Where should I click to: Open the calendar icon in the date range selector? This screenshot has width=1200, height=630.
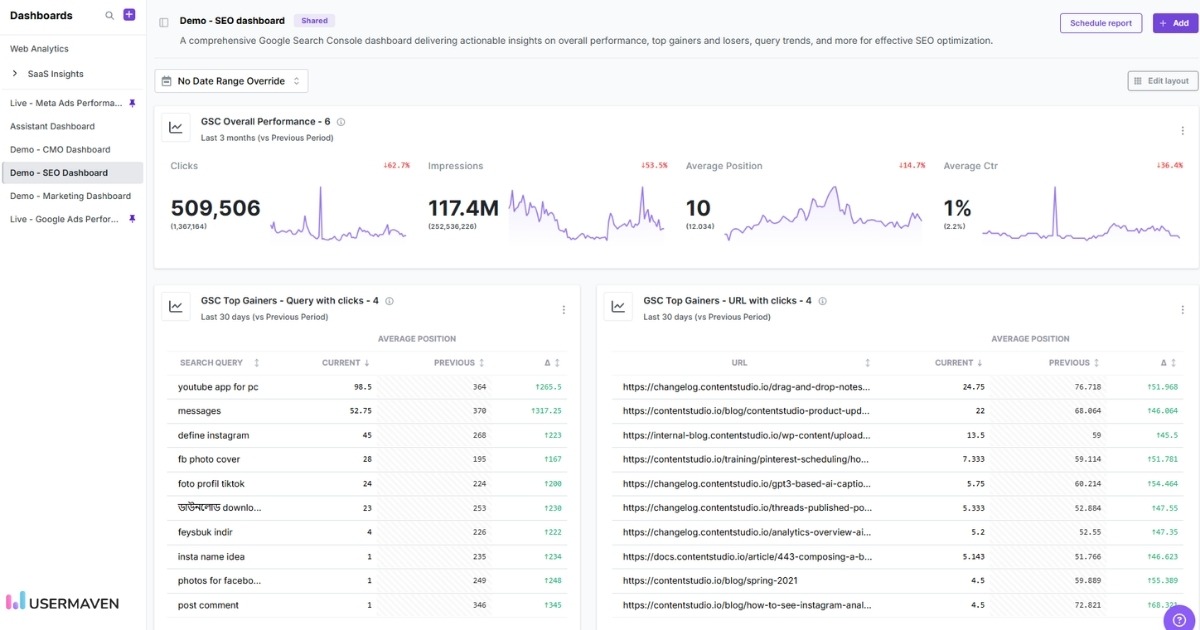[x=167, y=80]
